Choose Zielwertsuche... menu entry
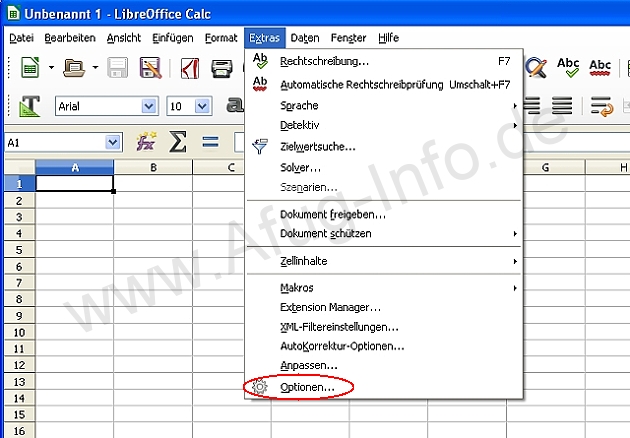 384,147
